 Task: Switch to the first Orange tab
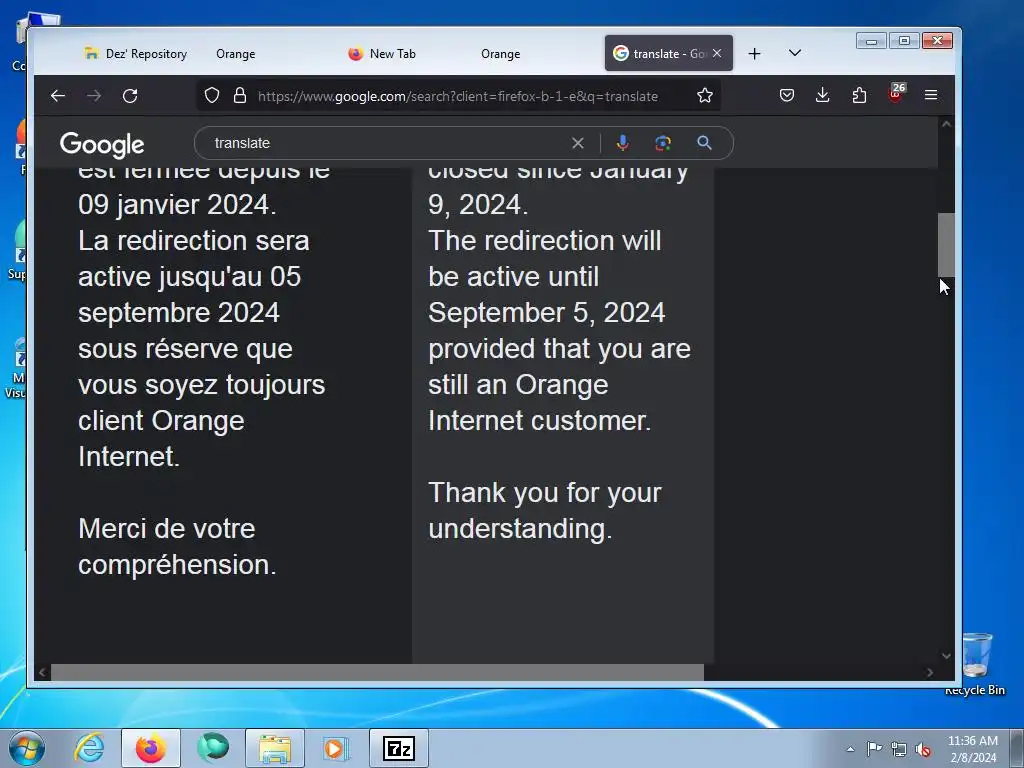[x=236, y=54]
